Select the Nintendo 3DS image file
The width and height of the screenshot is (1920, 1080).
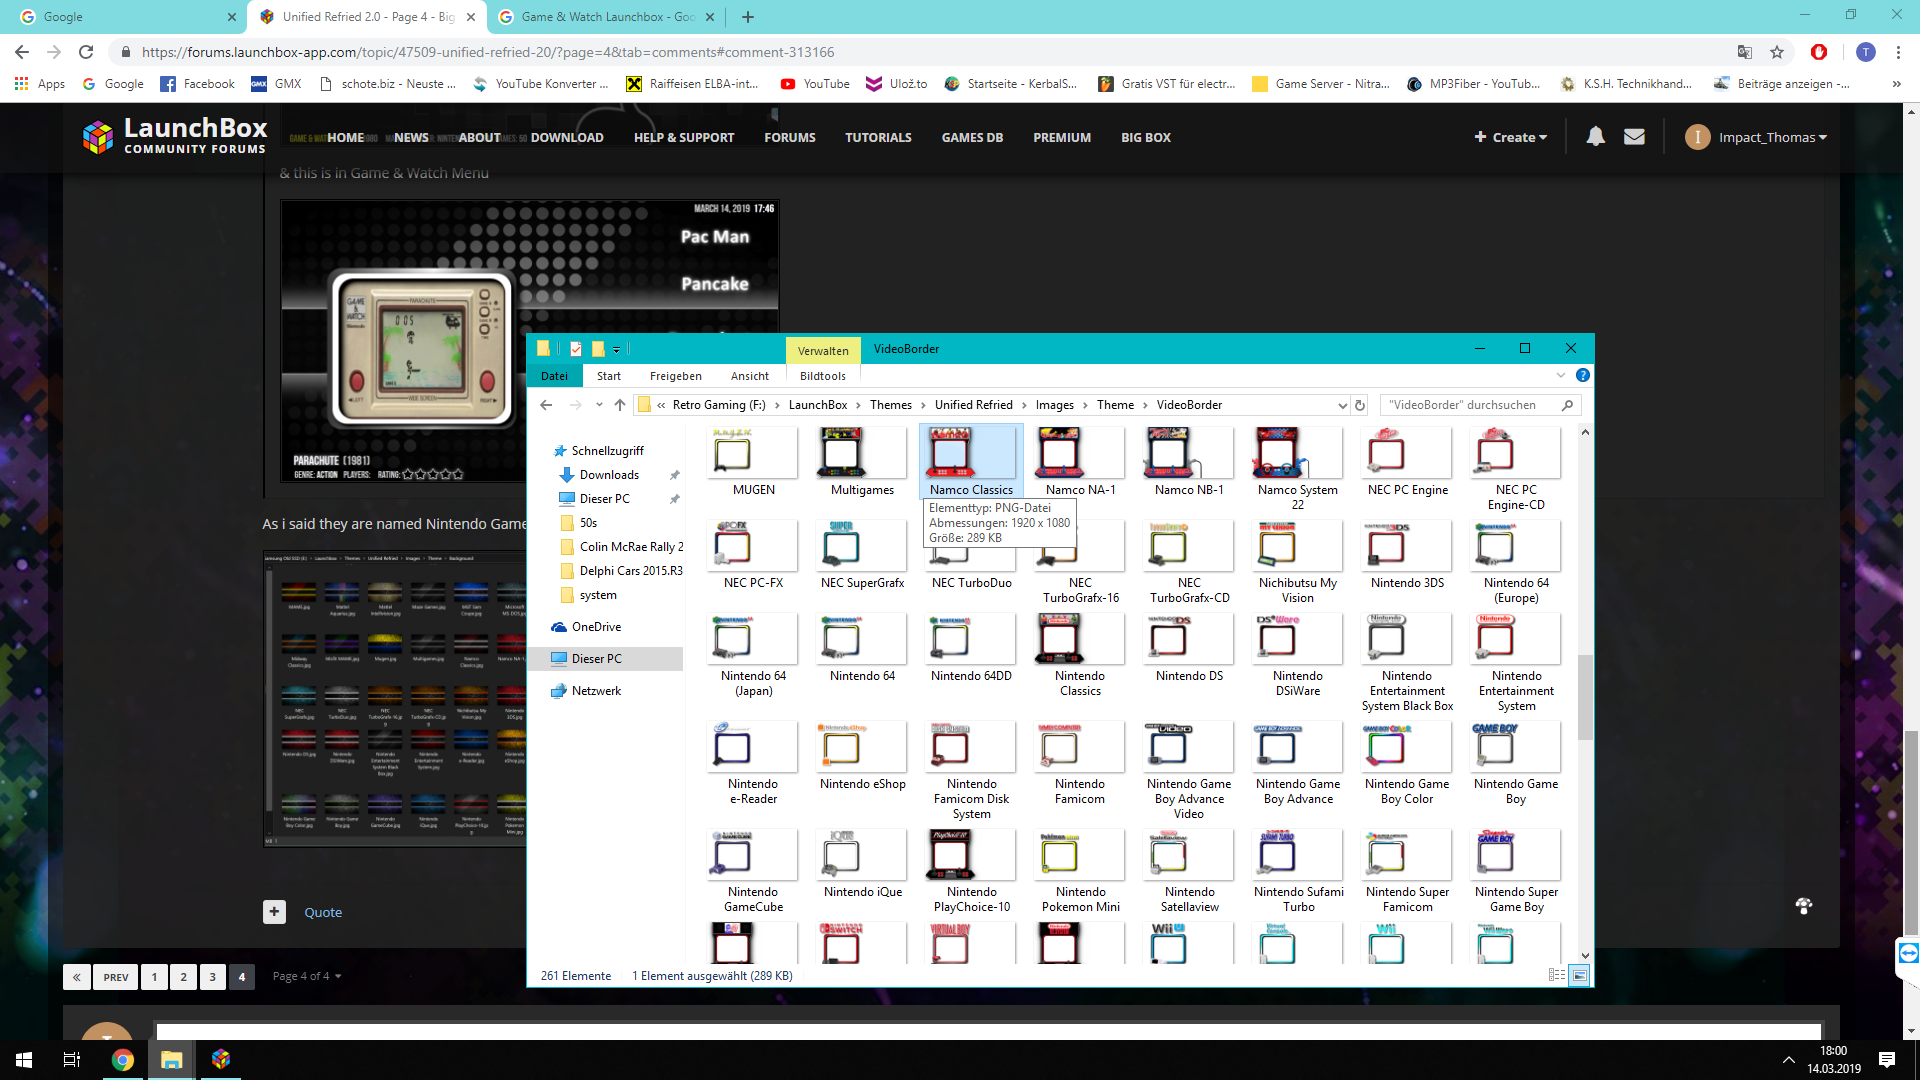point(1407,555)
